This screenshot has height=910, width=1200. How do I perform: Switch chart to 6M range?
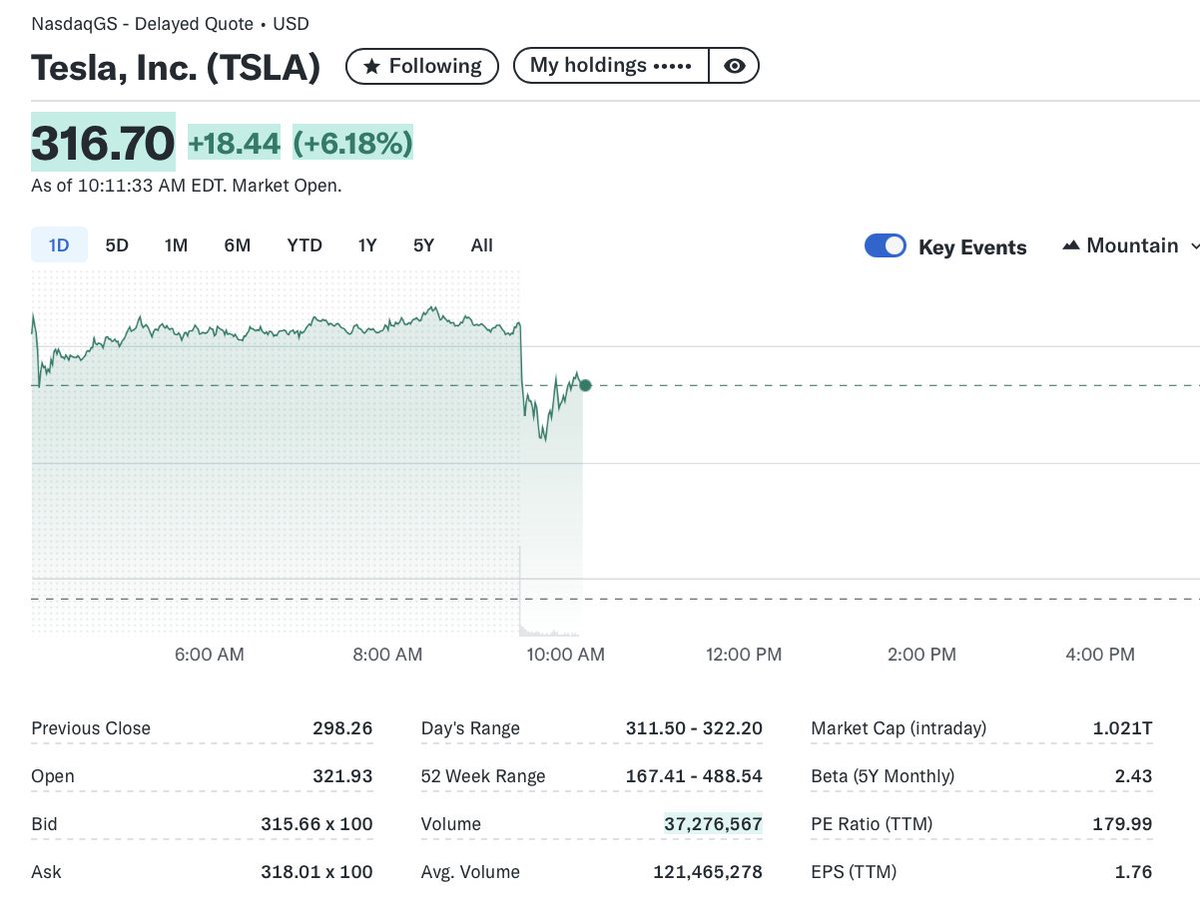pos(237,245)
